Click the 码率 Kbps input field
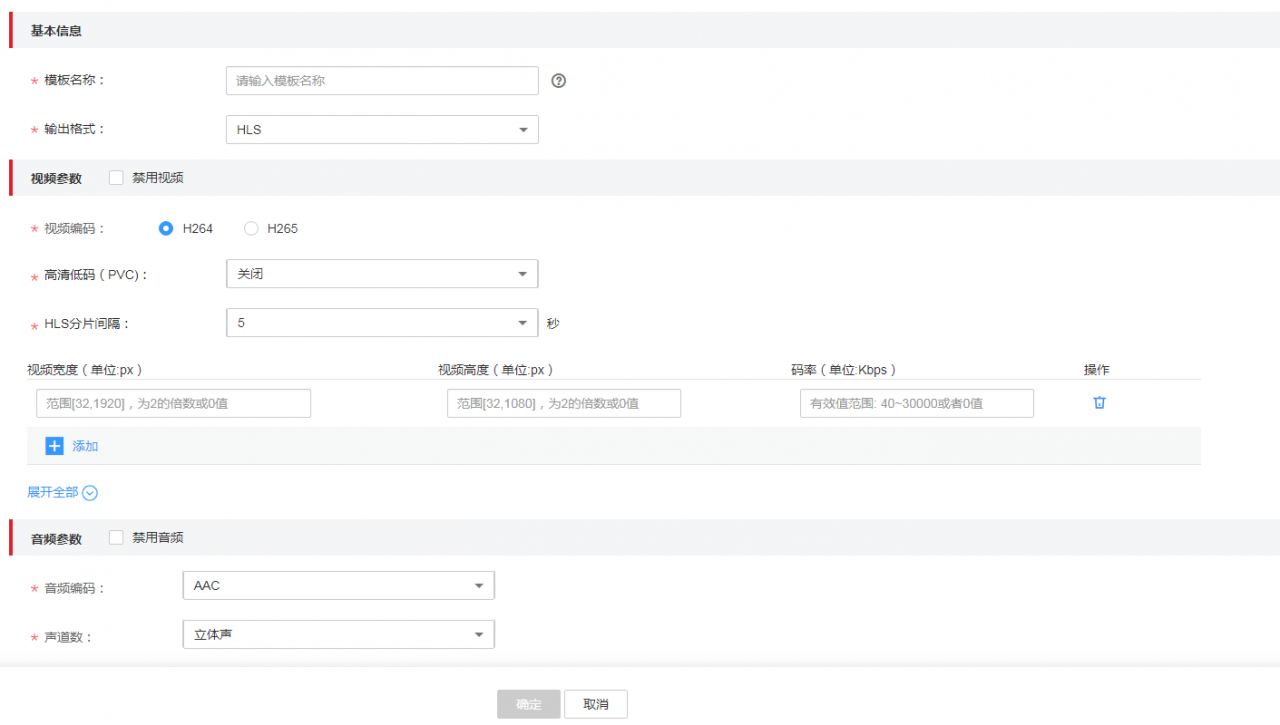 click(x=917, y=404)
